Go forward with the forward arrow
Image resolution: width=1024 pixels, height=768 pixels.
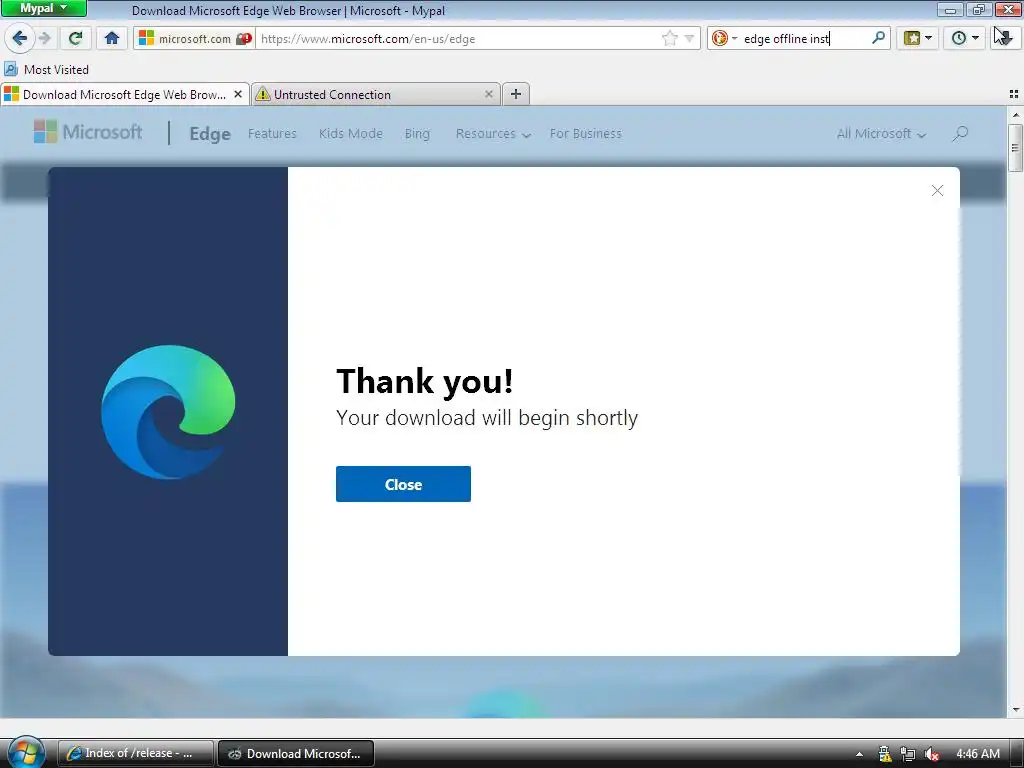[45, 38]
